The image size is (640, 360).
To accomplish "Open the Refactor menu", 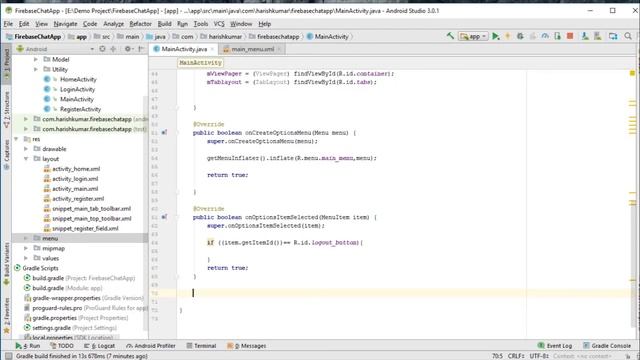I will tap(140, 24).
